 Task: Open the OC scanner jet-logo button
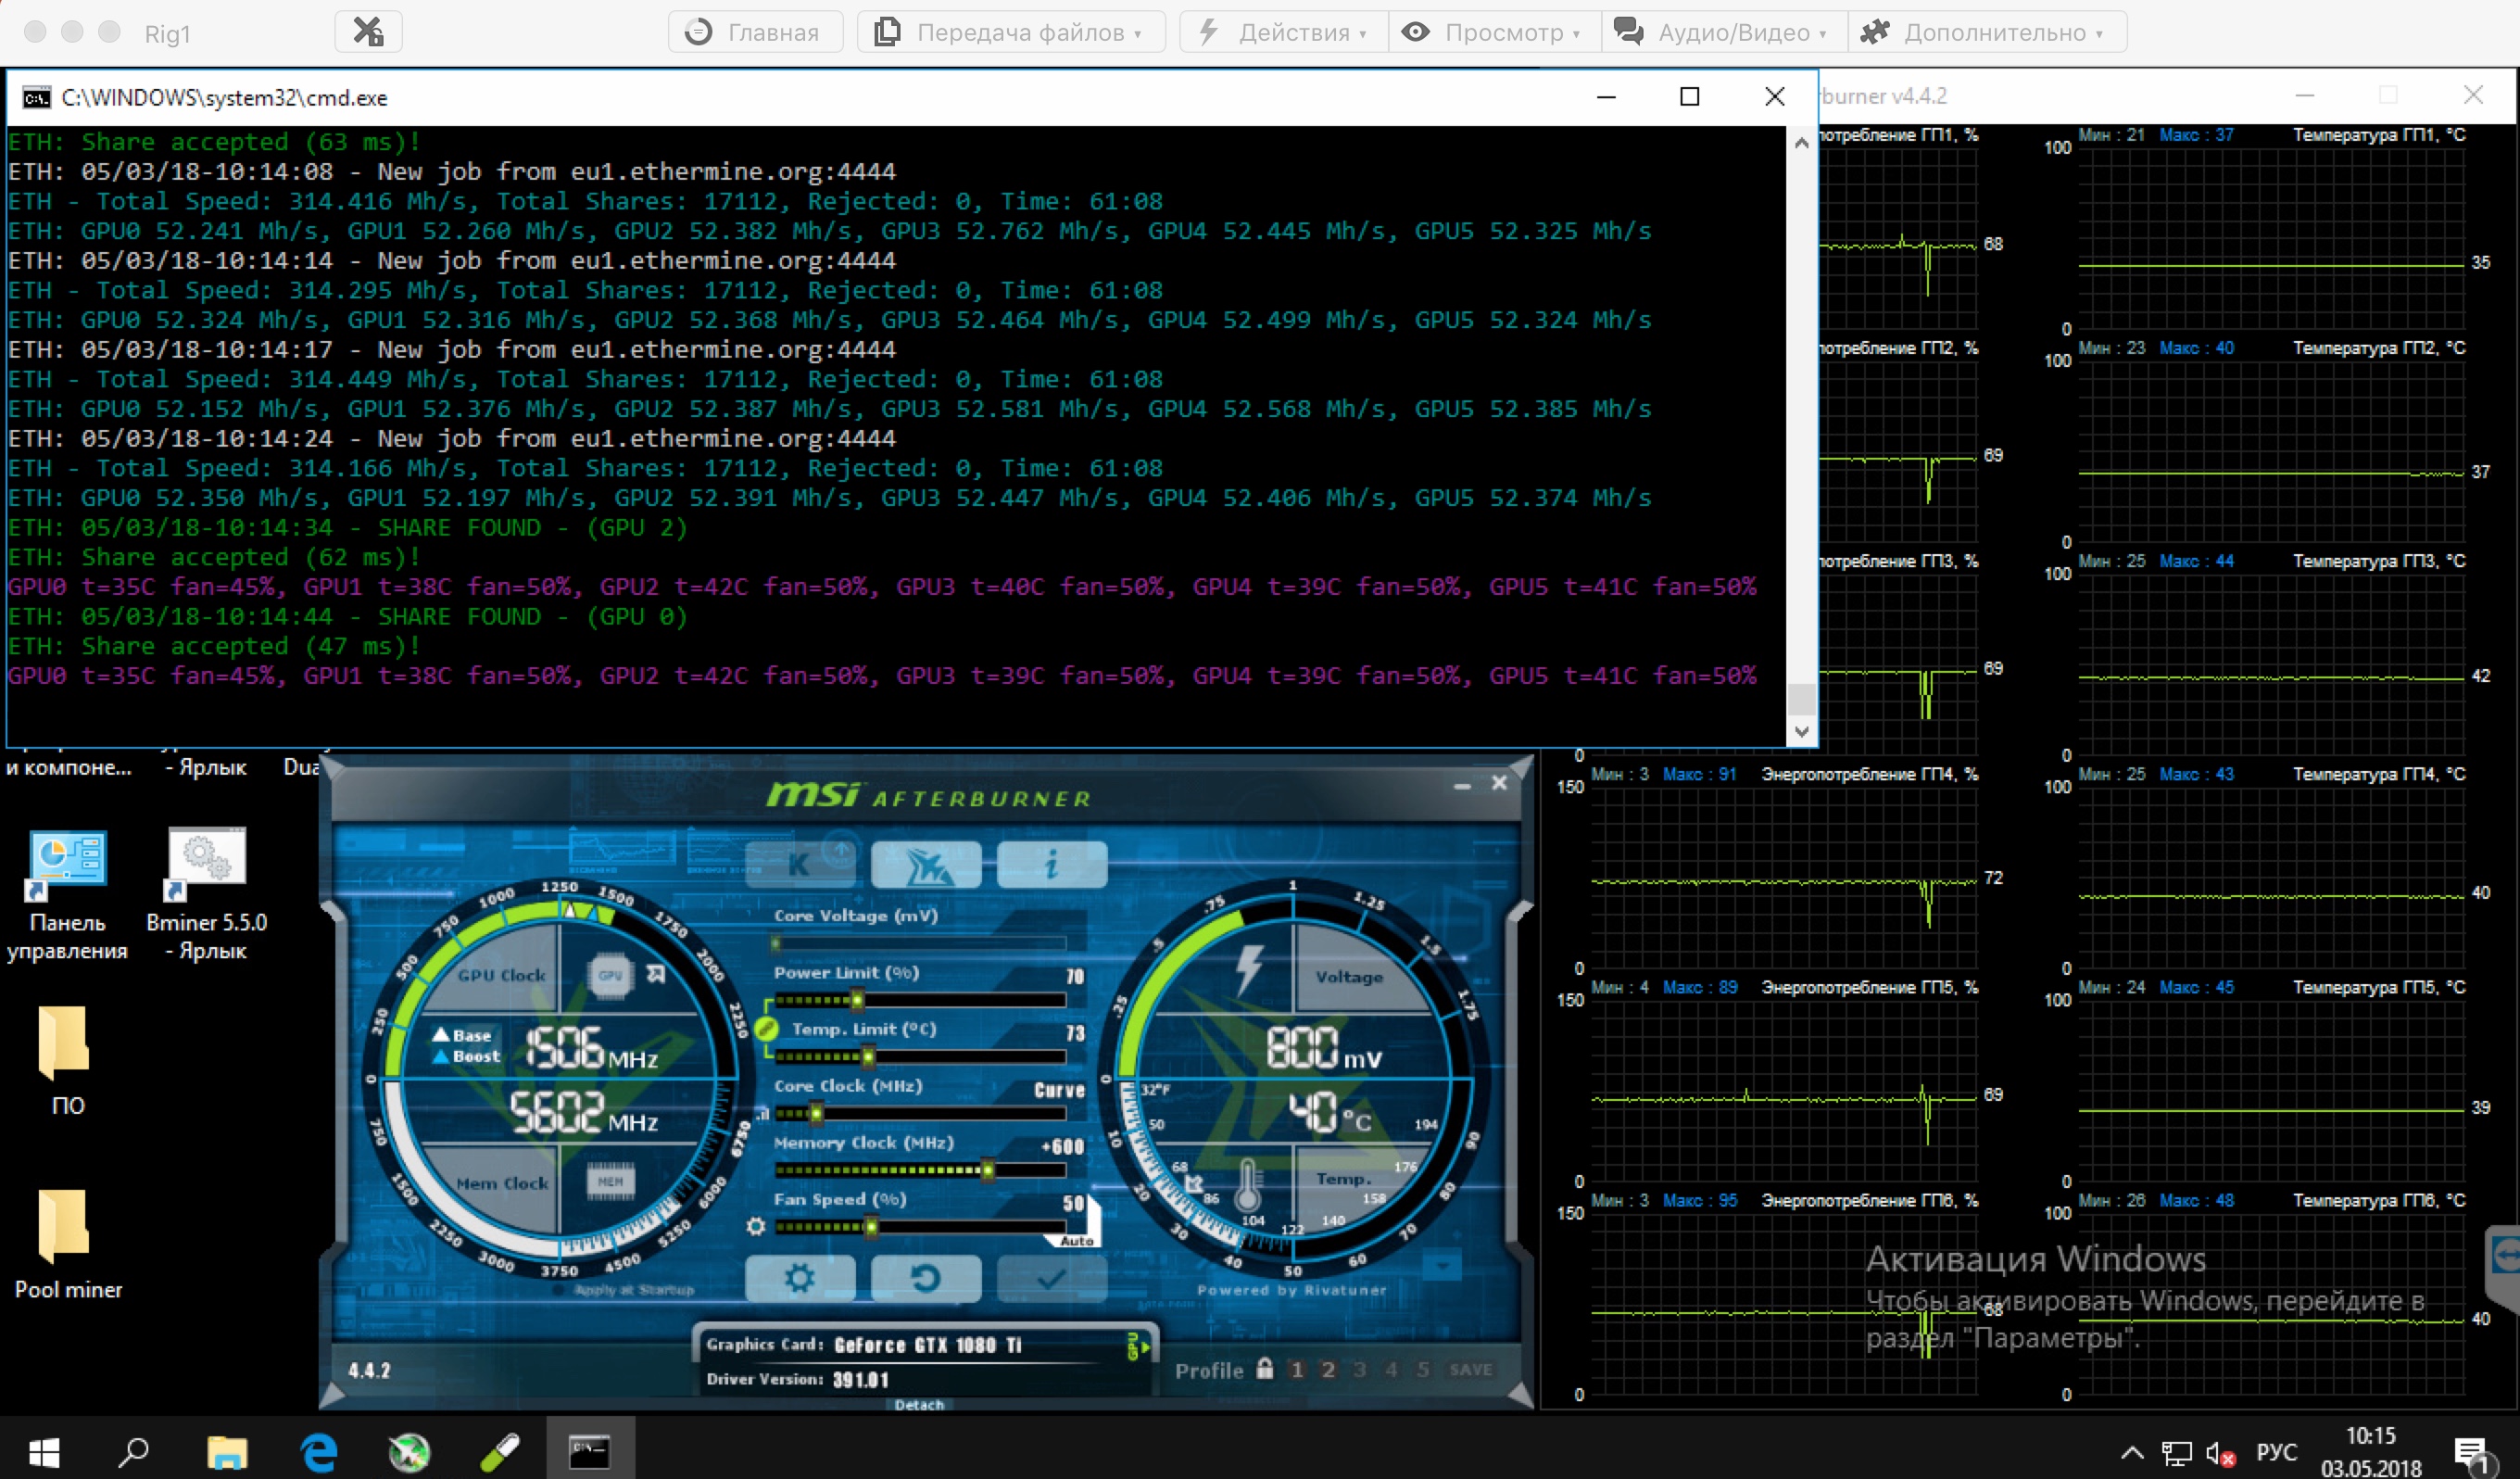[x=926, y=864]
